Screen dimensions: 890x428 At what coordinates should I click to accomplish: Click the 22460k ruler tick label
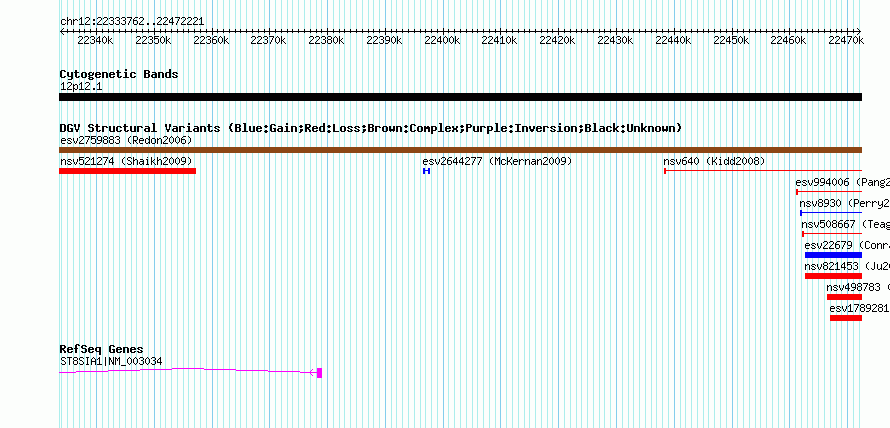coord(788,40)
